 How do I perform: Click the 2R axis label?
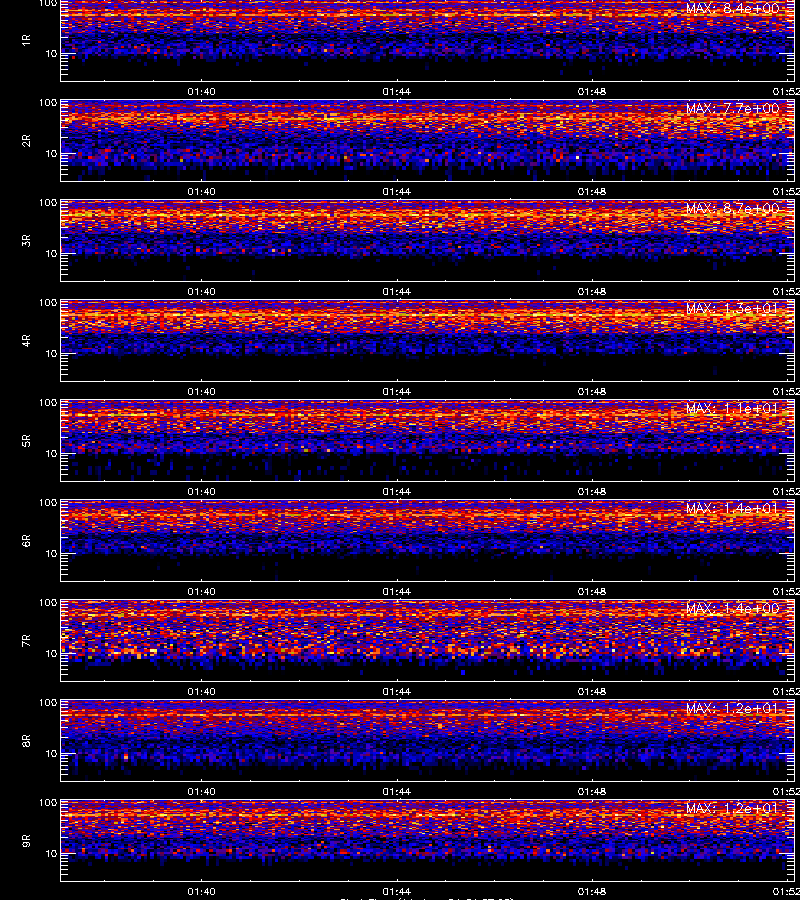[x=26, y=141]
